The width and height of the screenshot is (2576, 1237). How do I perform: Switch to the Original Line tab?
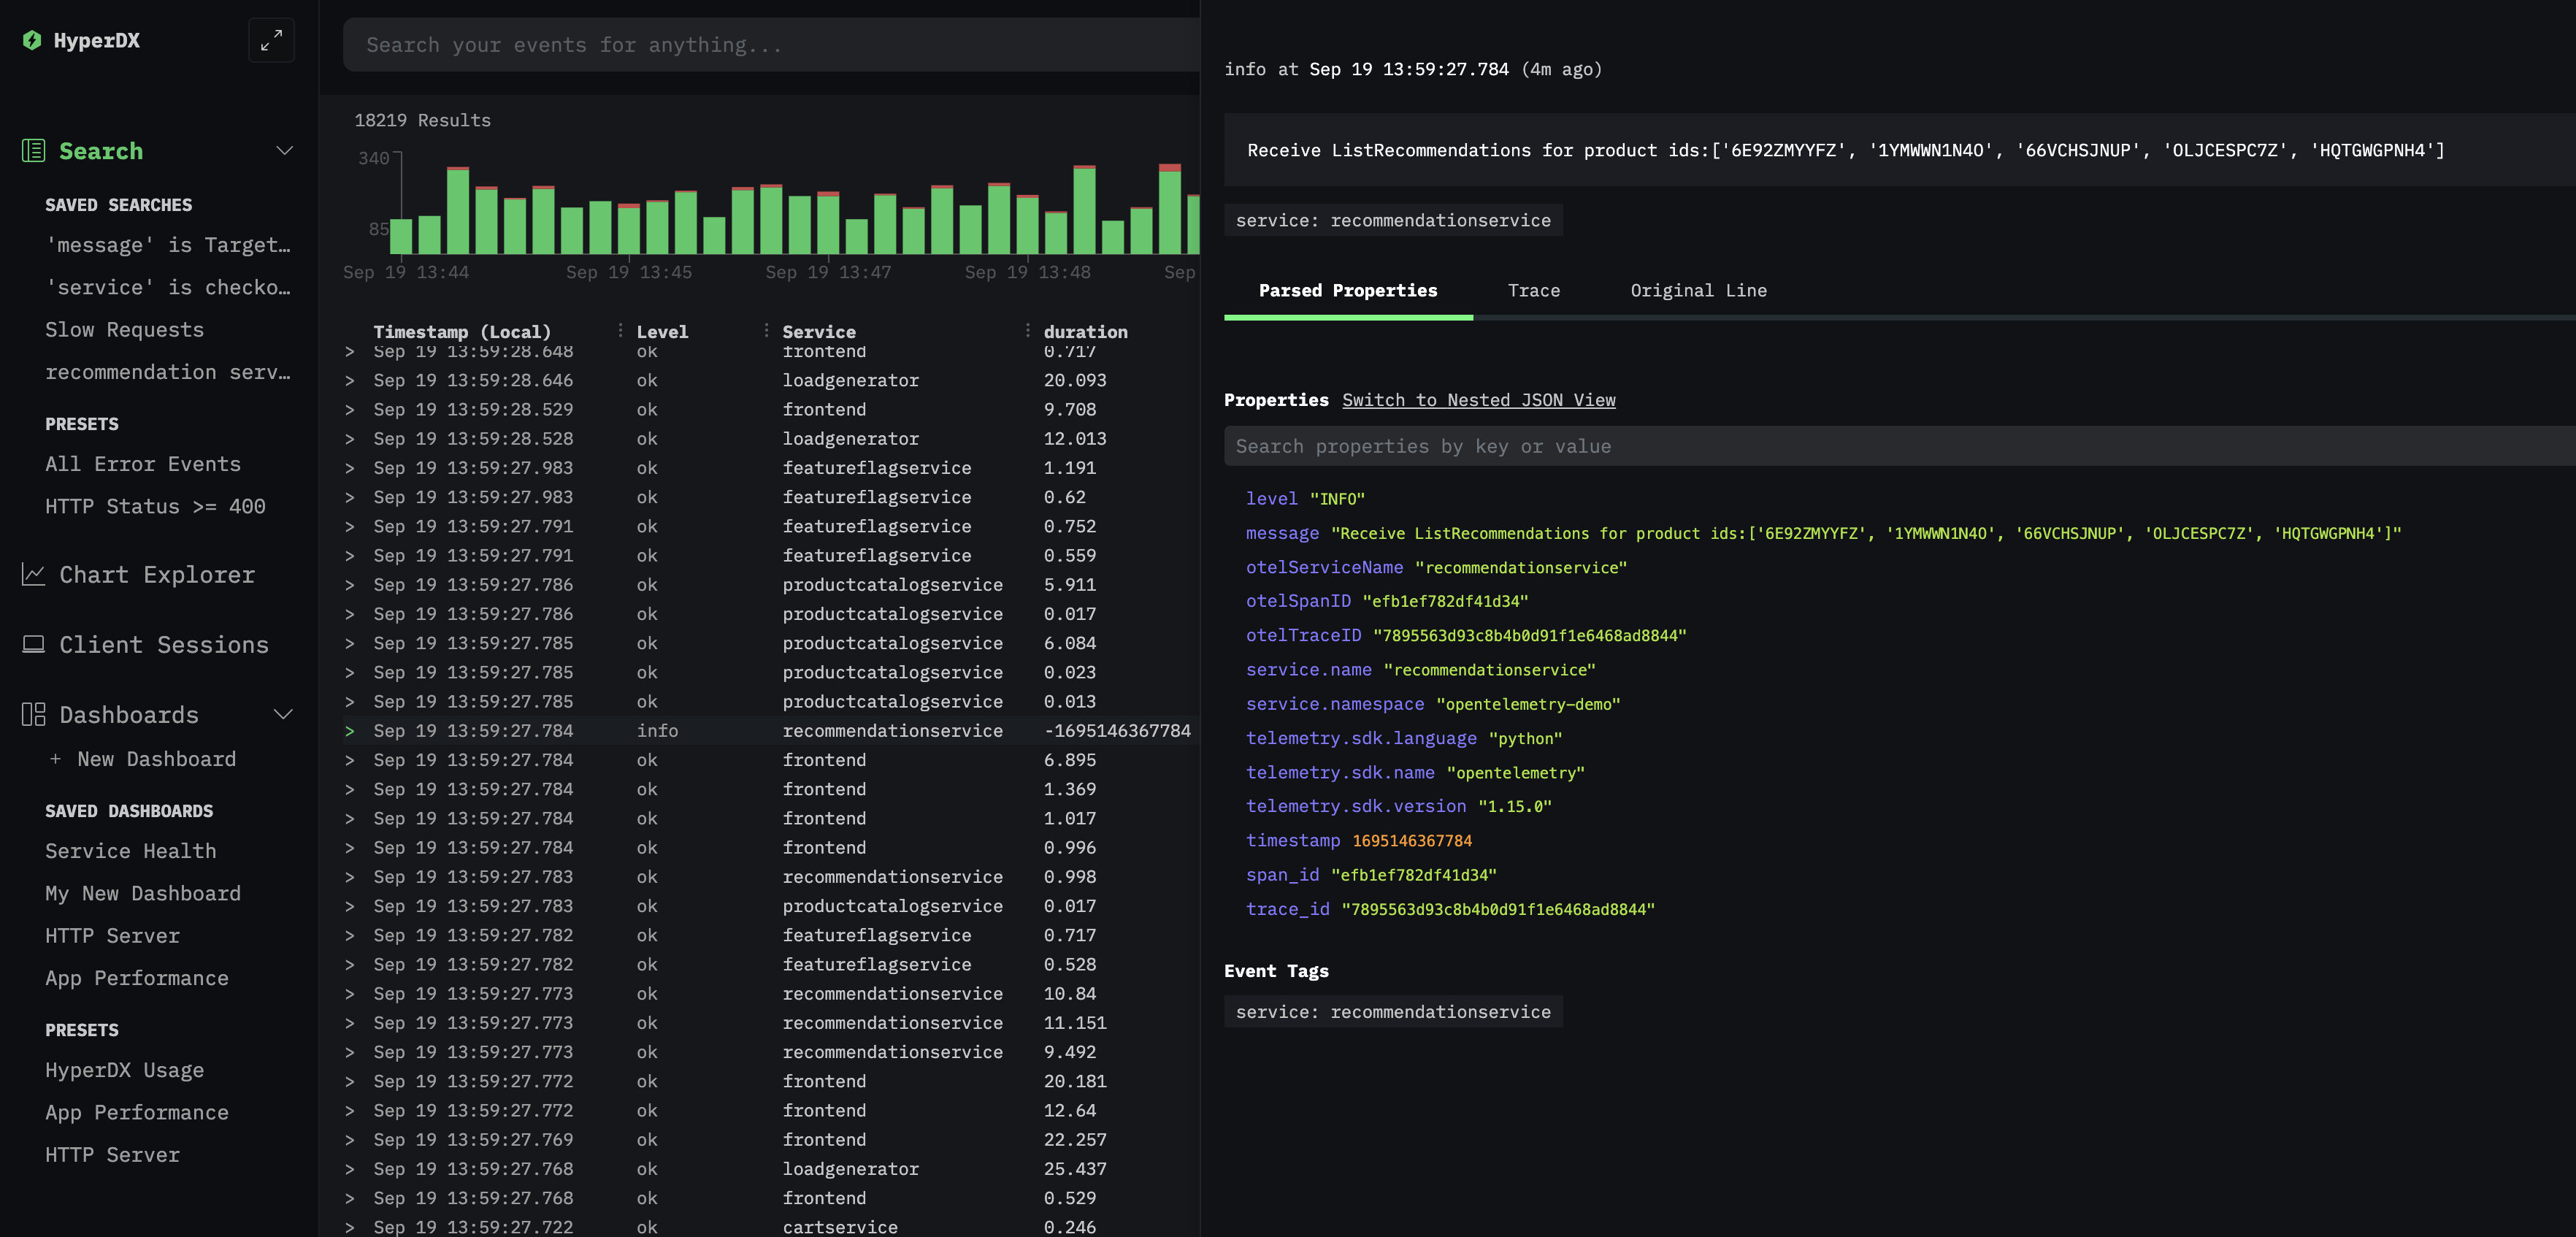coord(1698,290)
